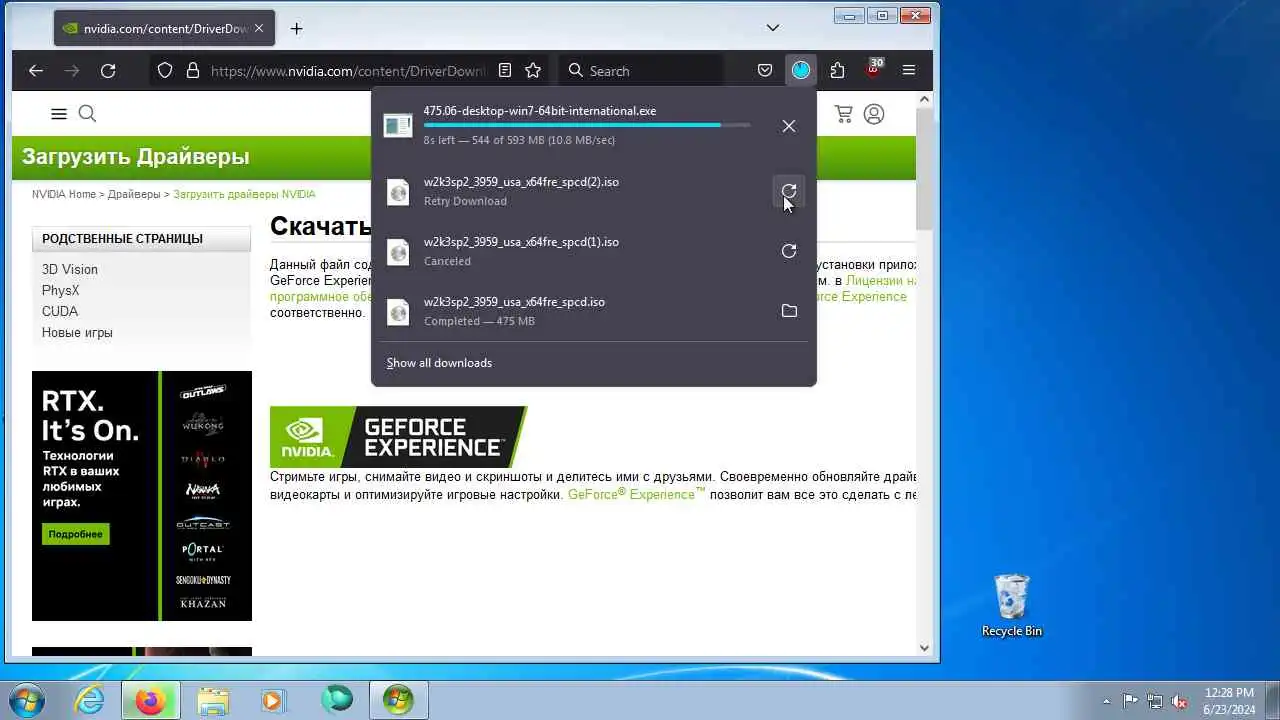This screenshot has width=1280, height=720.
Task: Close the nvidia.com tab
Action: click(x=259, y=29)
